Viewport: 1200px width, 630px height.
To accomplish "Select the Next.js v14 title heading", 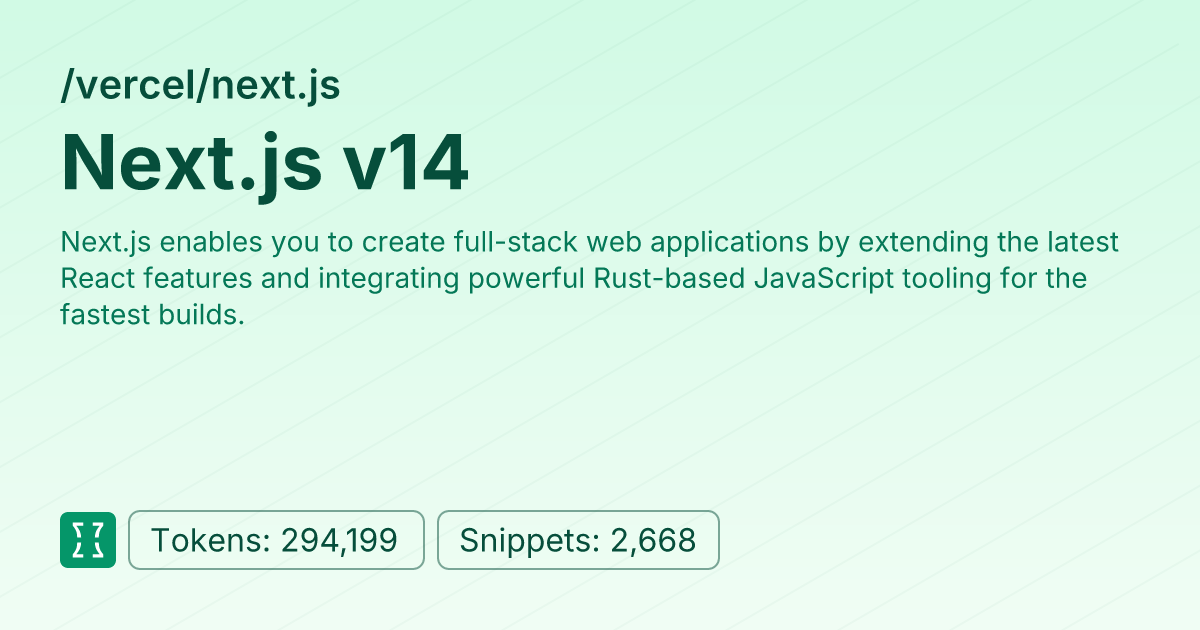I will tap(264, 163).
